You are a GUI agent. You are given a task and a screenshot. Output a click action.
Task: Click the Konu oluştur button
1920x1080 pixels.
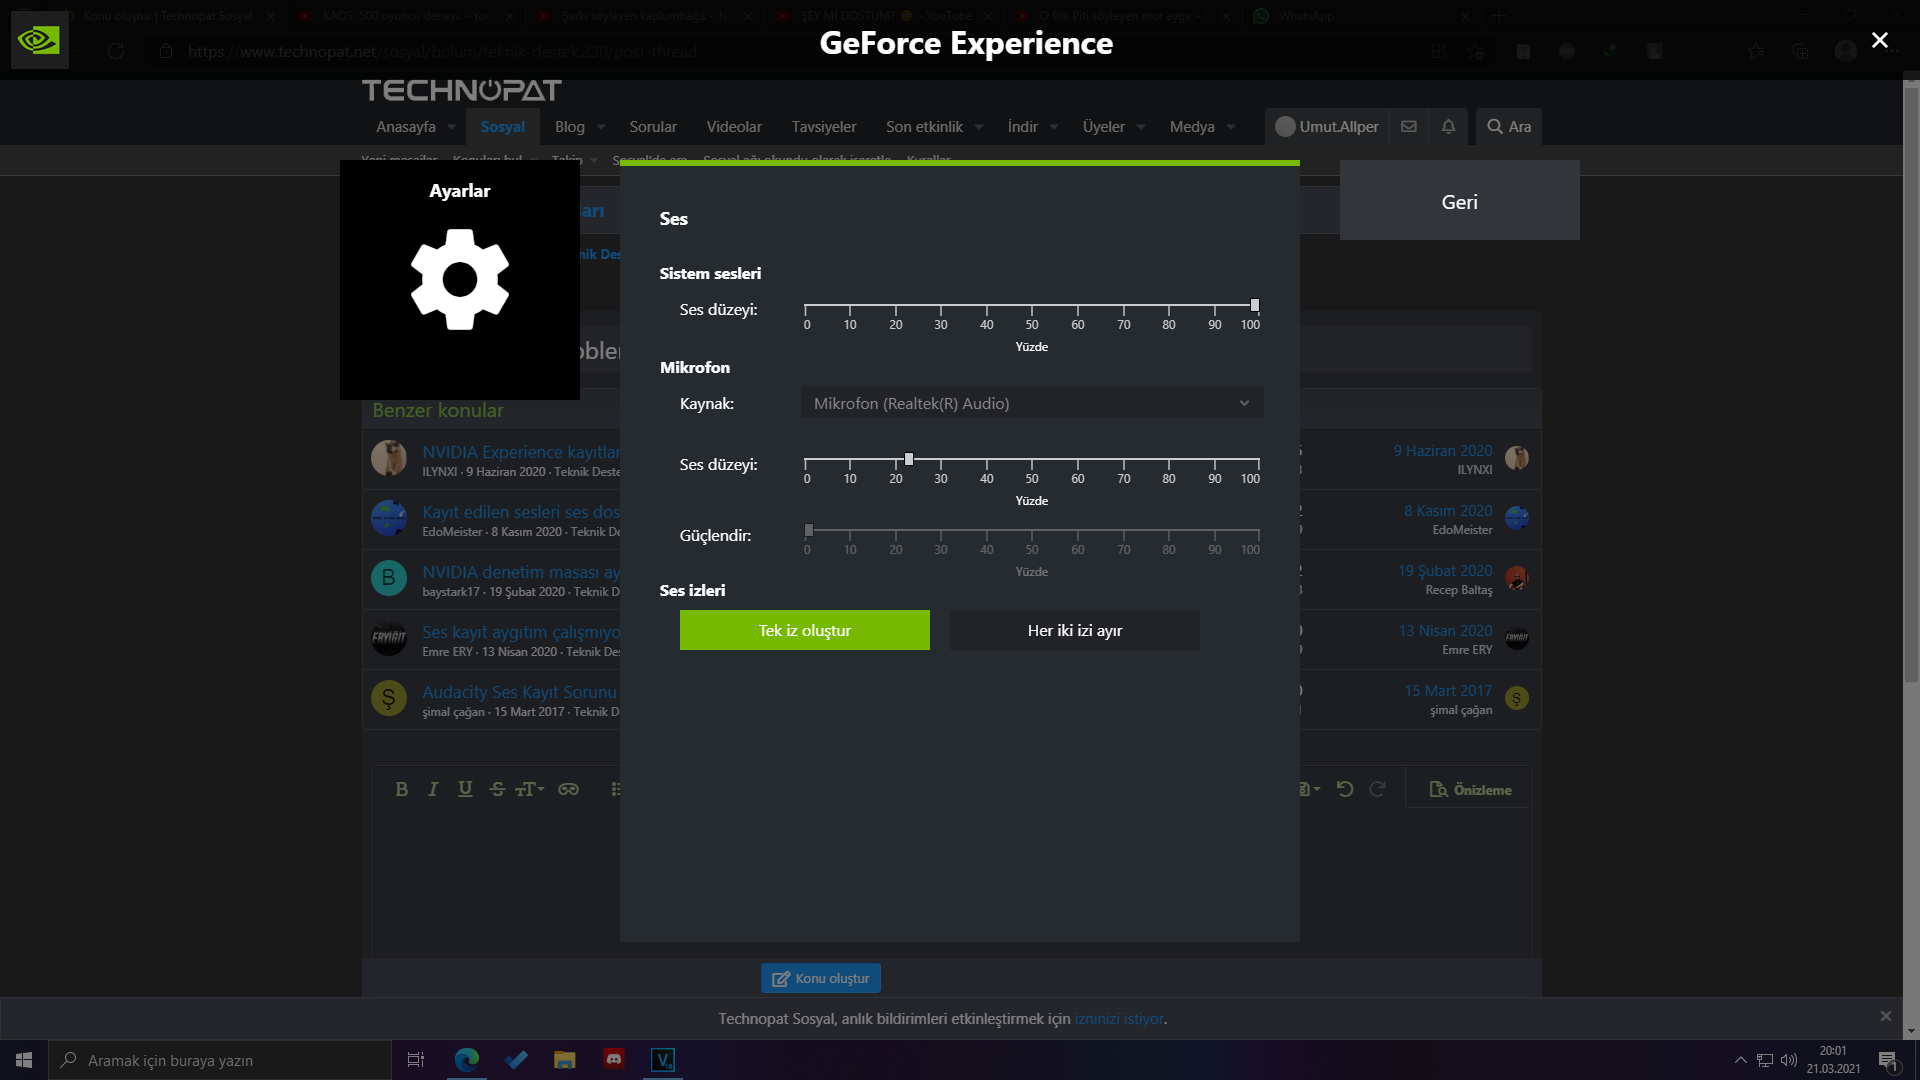[820, 978]
